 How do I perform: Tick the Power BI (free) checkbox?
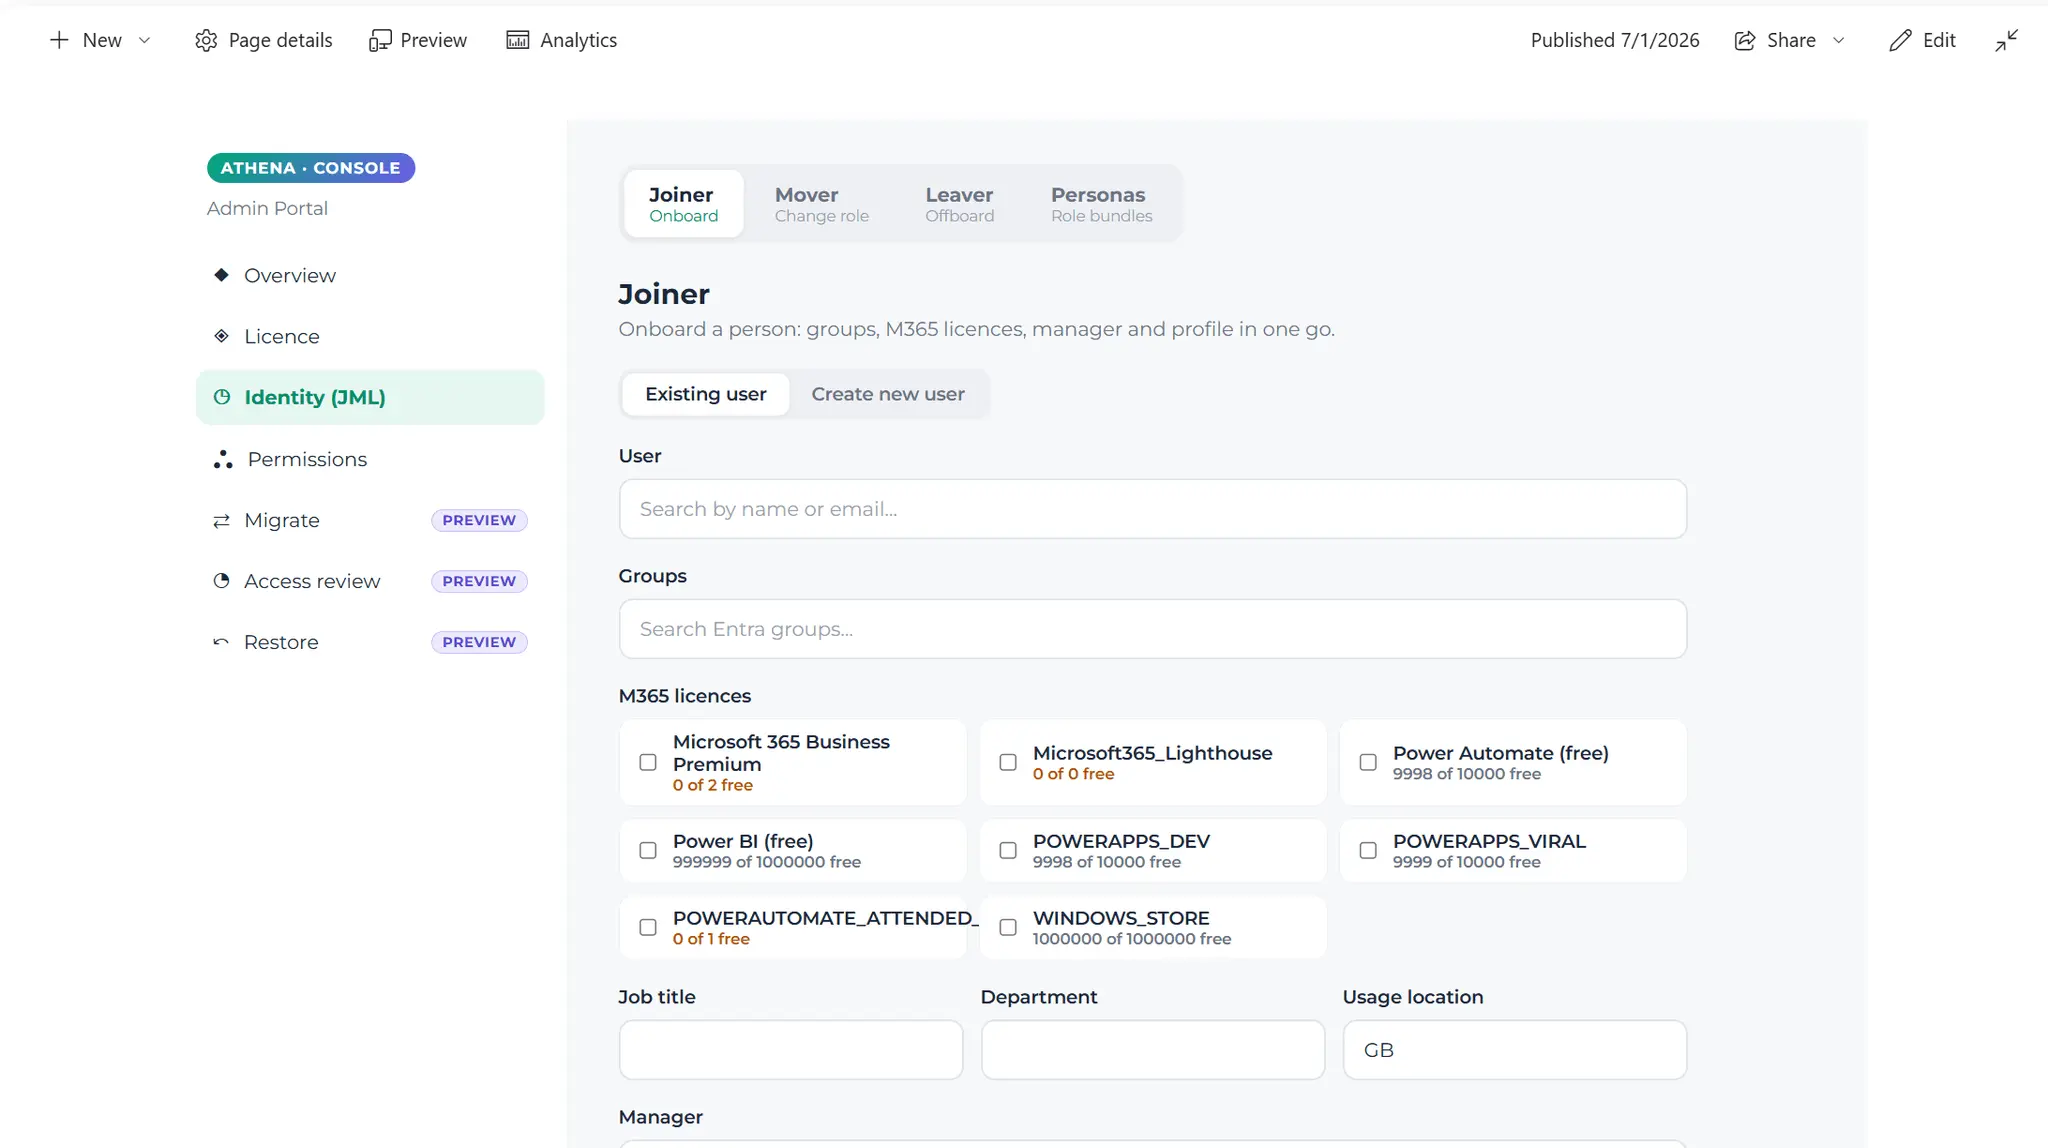(648, 851)
